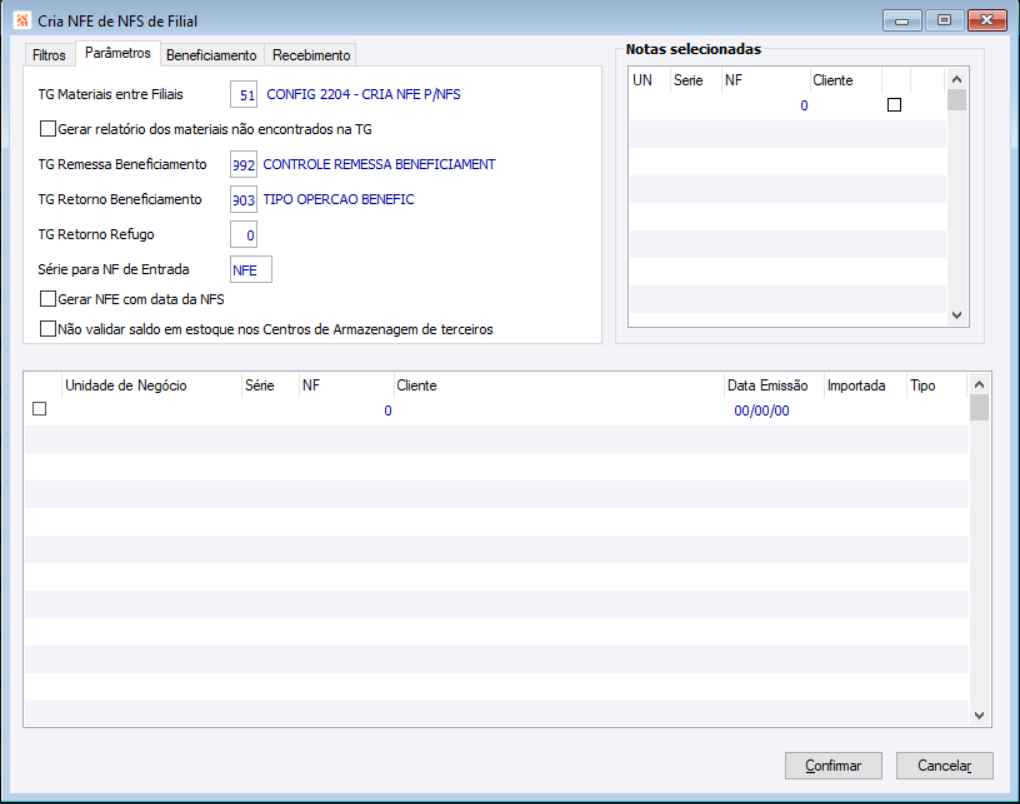Minimize the Cria NFE window
The width and height of the screenshot is (1020, 804).
click(x=902, y=21)
